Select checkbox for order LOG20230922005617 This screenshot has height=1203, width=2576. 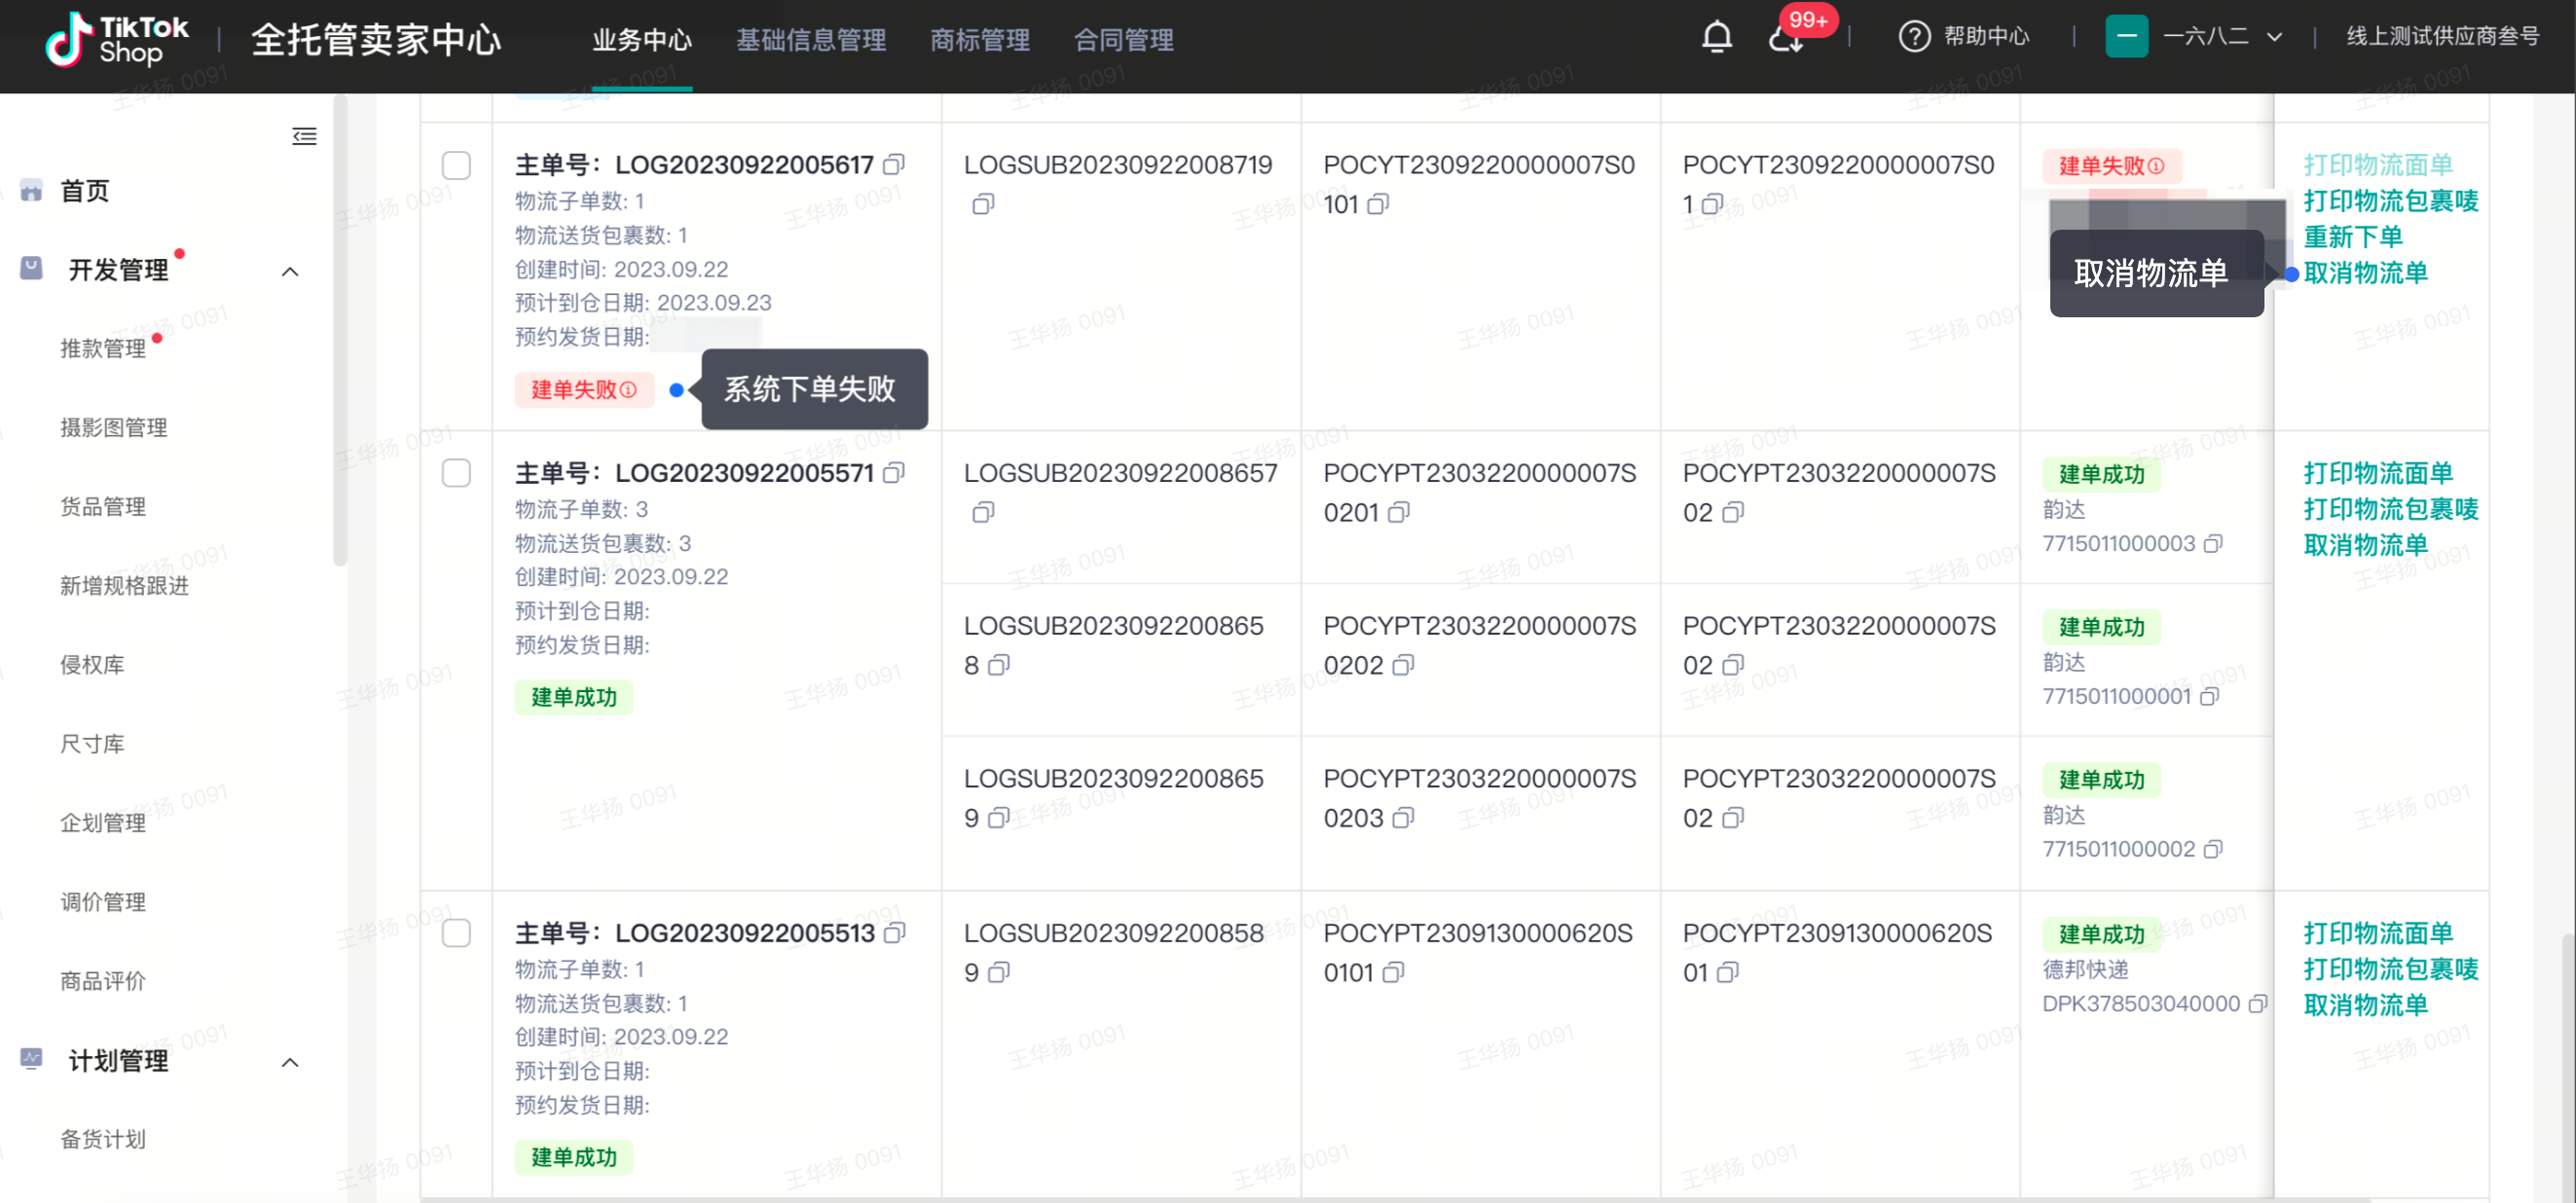[x=456, y=165]
